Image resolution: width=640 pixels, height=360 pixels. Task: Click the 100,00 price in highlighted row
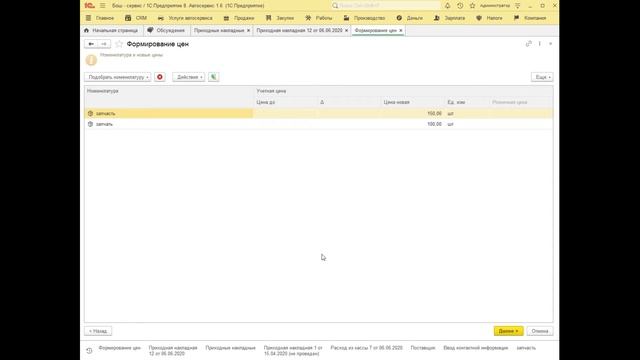click(434, 113)
